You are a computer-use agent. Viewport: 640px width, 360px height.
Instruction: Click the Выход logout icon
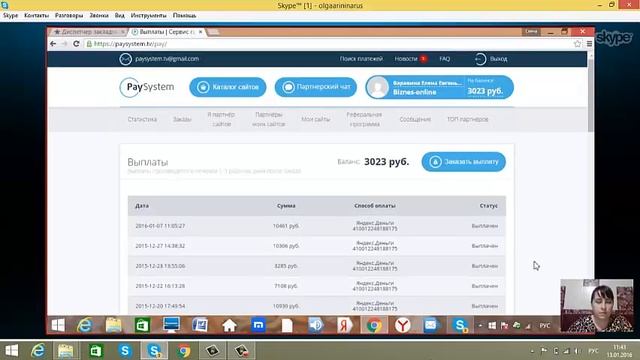480,59
